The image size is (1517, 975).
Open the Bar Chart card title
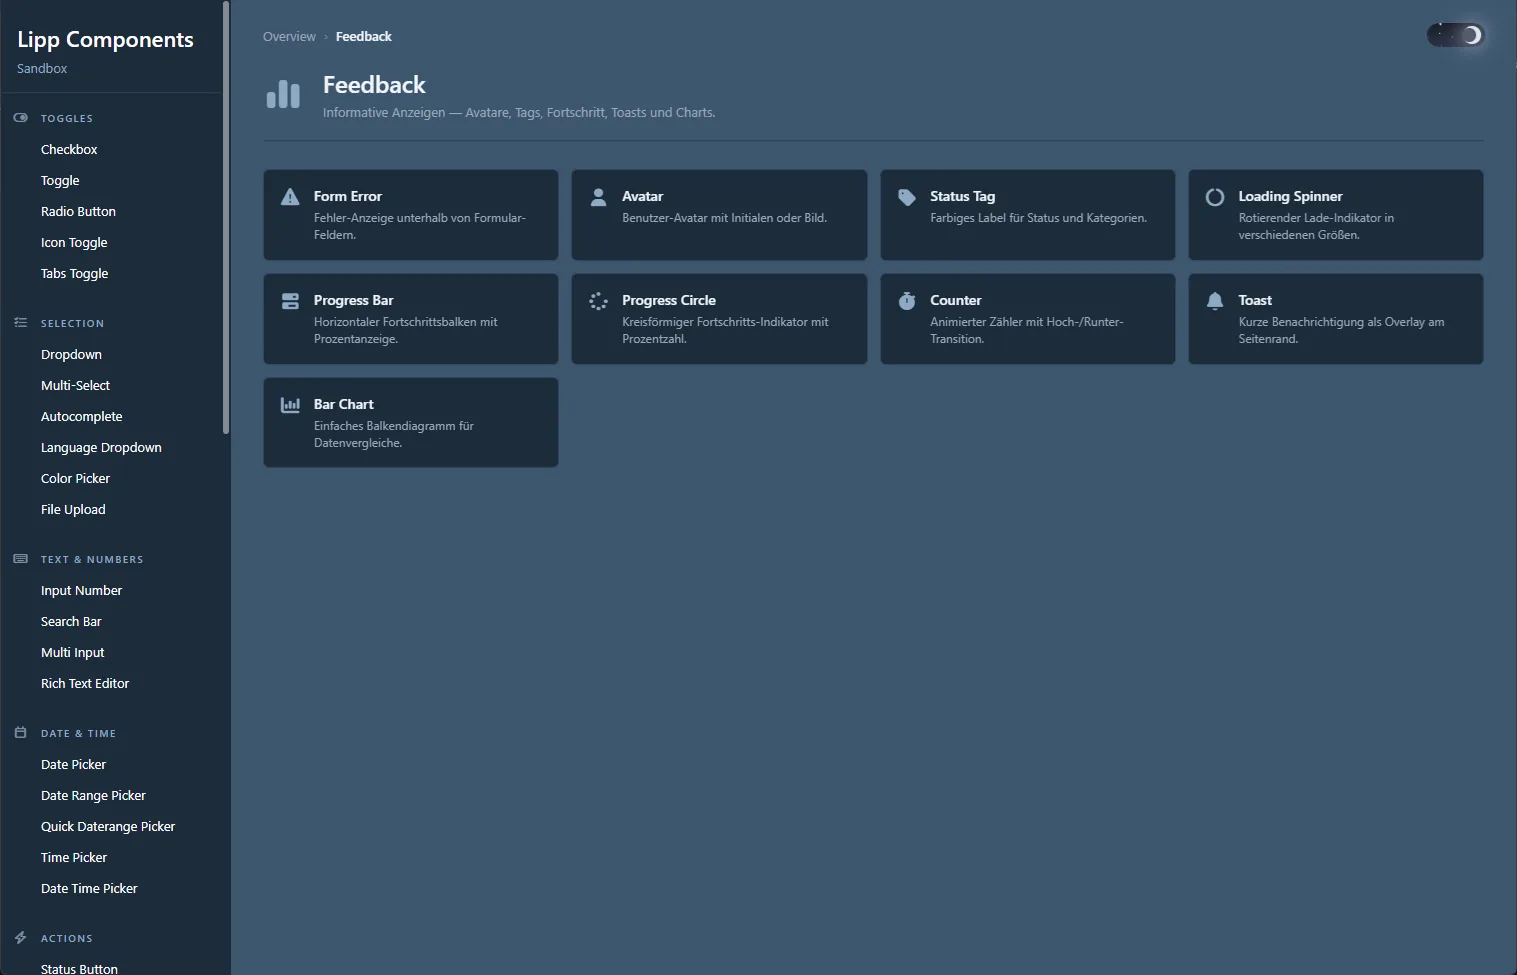pyautogui.click(x=343, y=404)
